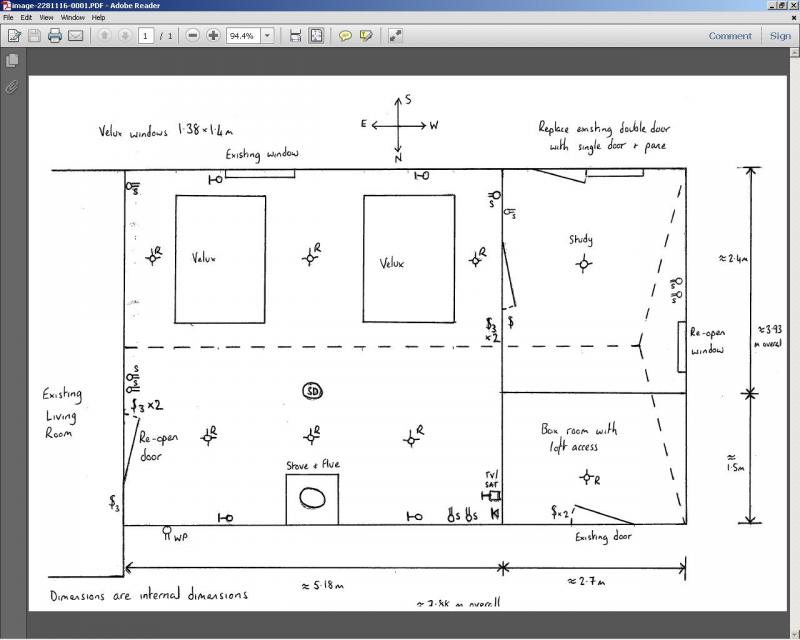
Task: Click the page number input field
Action: [146, 36]
